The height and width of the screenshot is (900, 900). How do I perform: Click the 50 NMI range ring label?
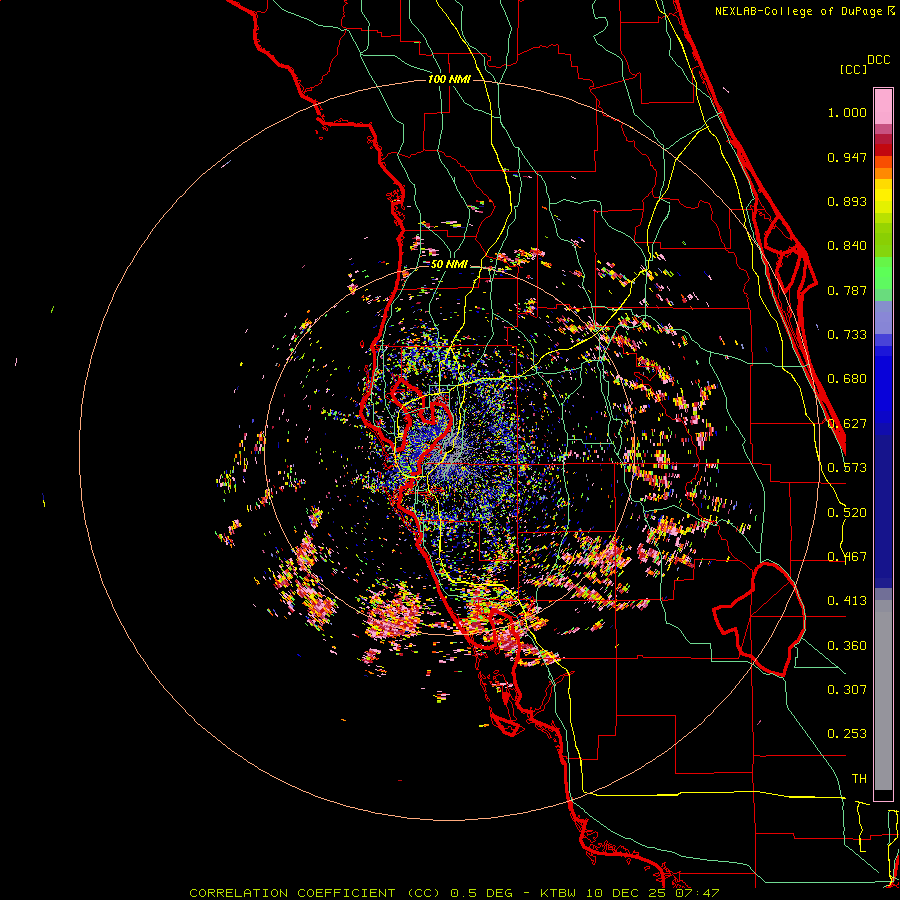449,265
